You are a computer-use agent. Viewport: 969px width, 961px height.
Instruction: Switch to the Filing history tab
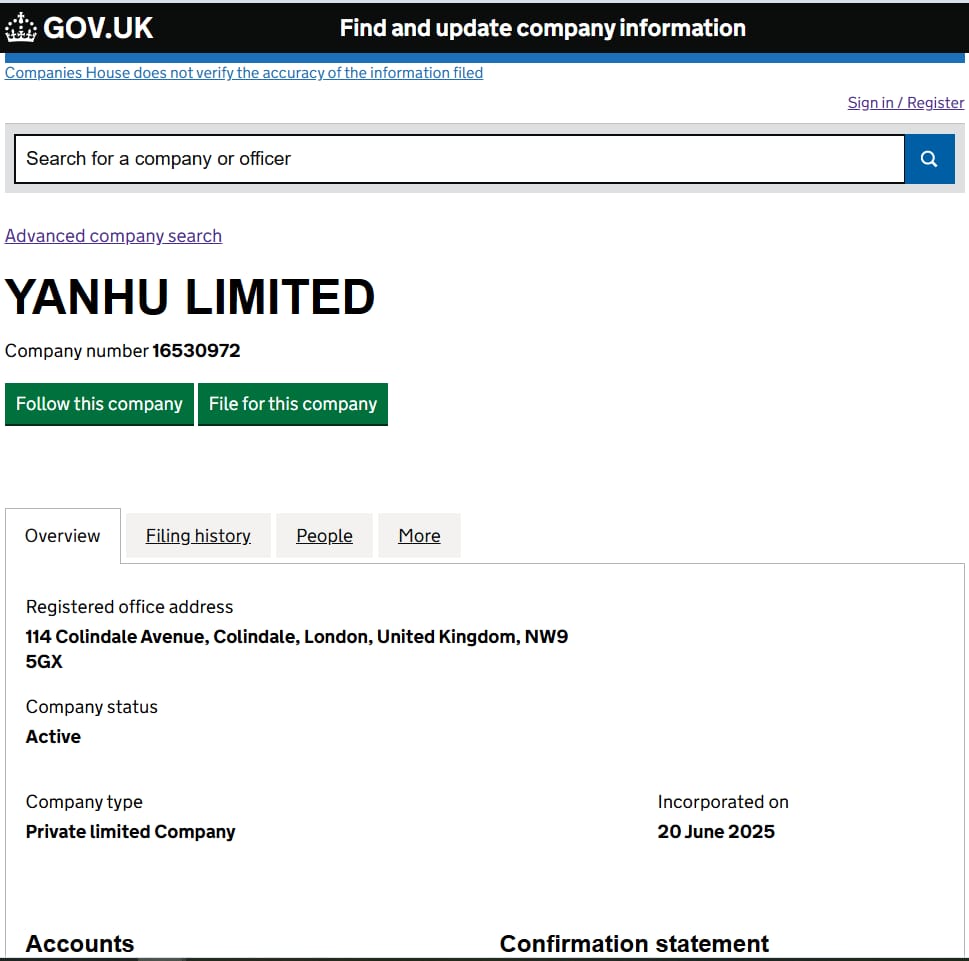click(x=198, y=536)
